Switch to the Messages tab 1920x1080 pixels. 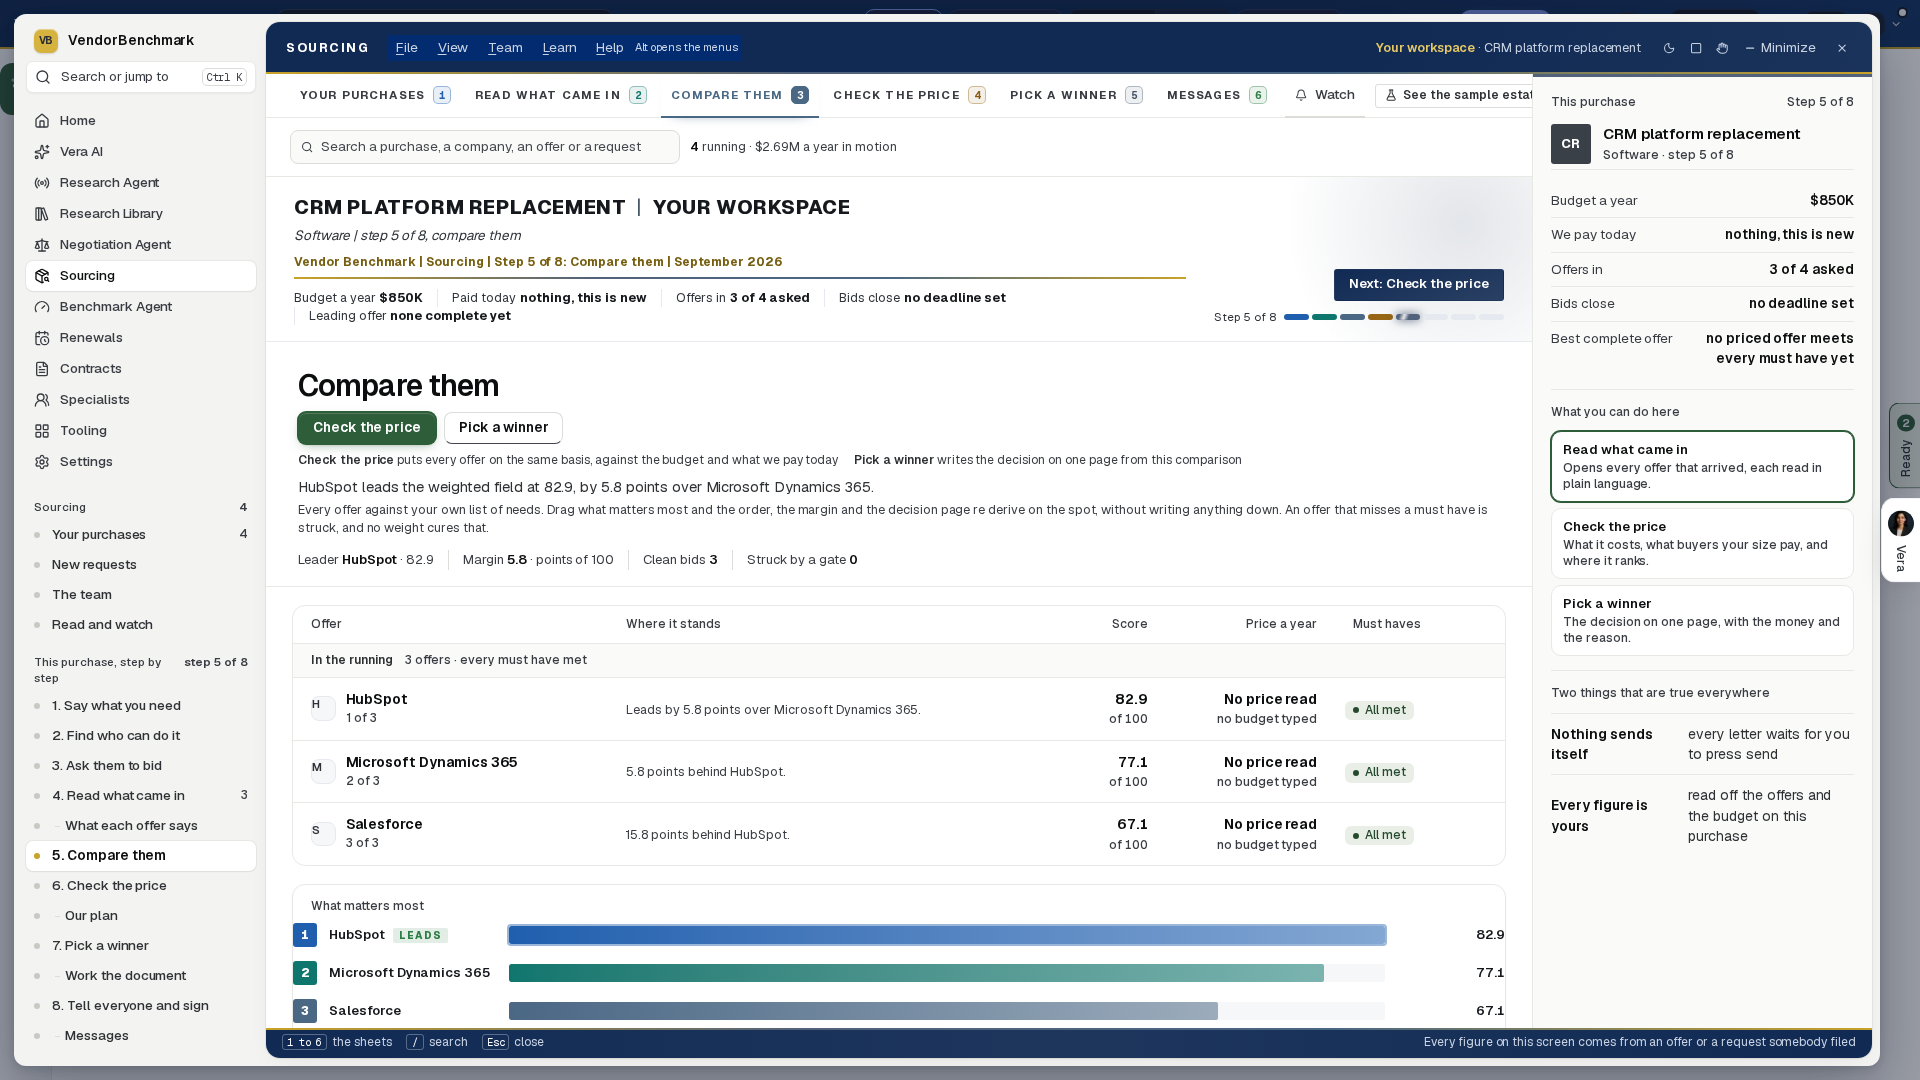[1217, 95]
